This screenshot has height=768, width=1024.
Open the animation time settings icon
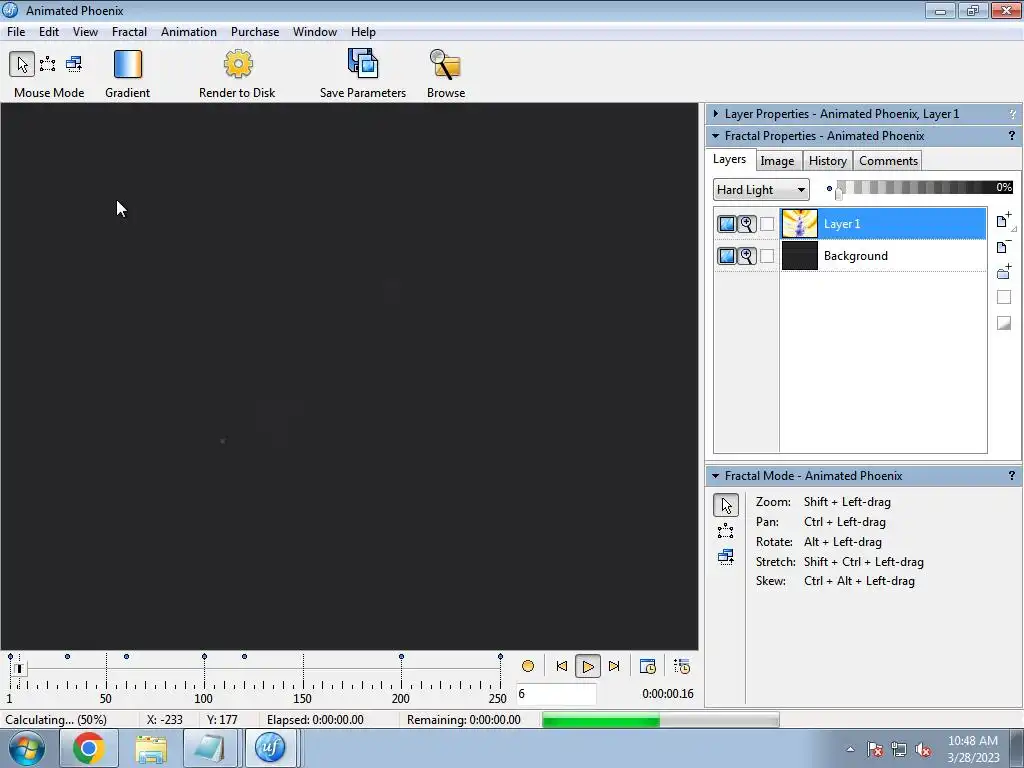pos(647,666)
